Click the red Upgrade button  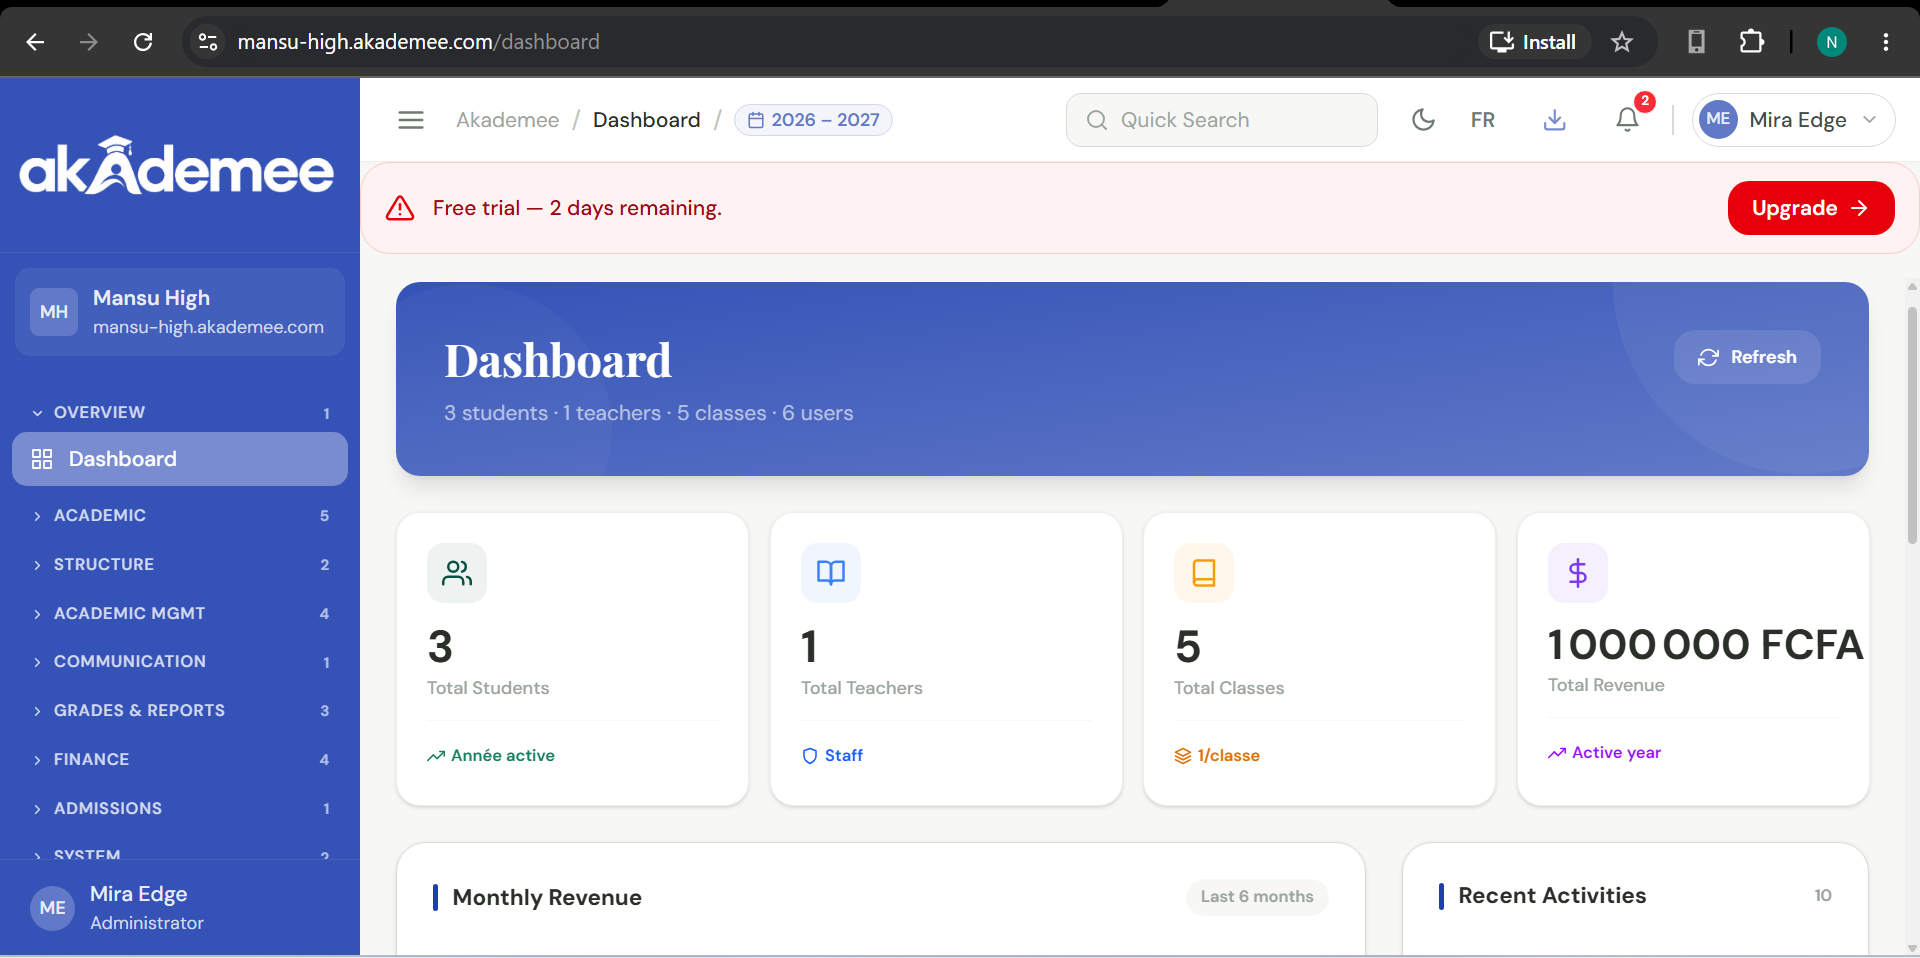pos(1811,208)
